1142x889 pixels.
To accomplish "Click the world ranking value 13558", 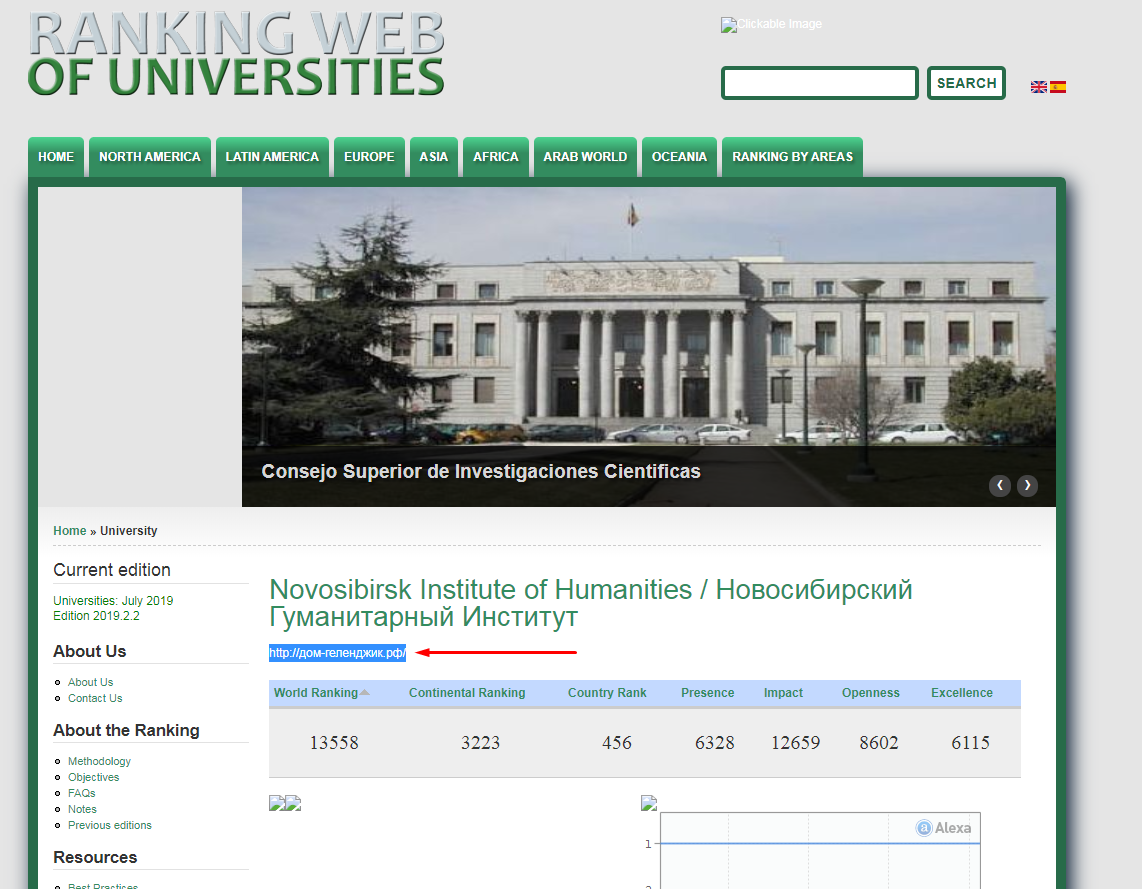I will (334, 743).
